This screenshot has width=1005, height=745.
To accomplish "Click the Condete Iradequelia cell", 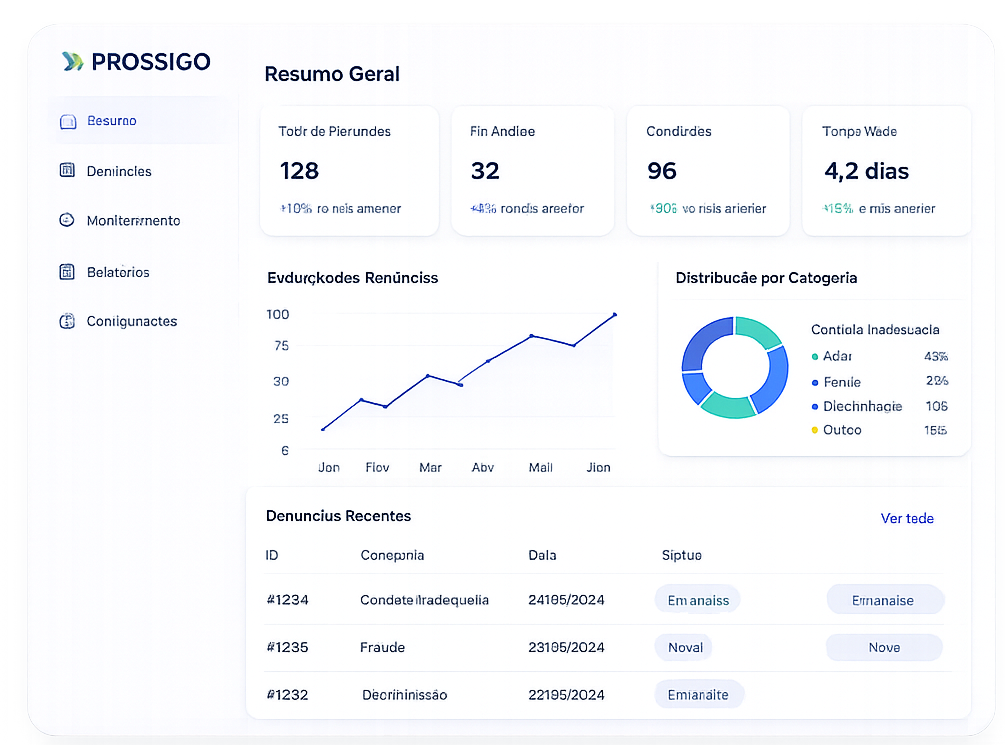I will 424,600.
